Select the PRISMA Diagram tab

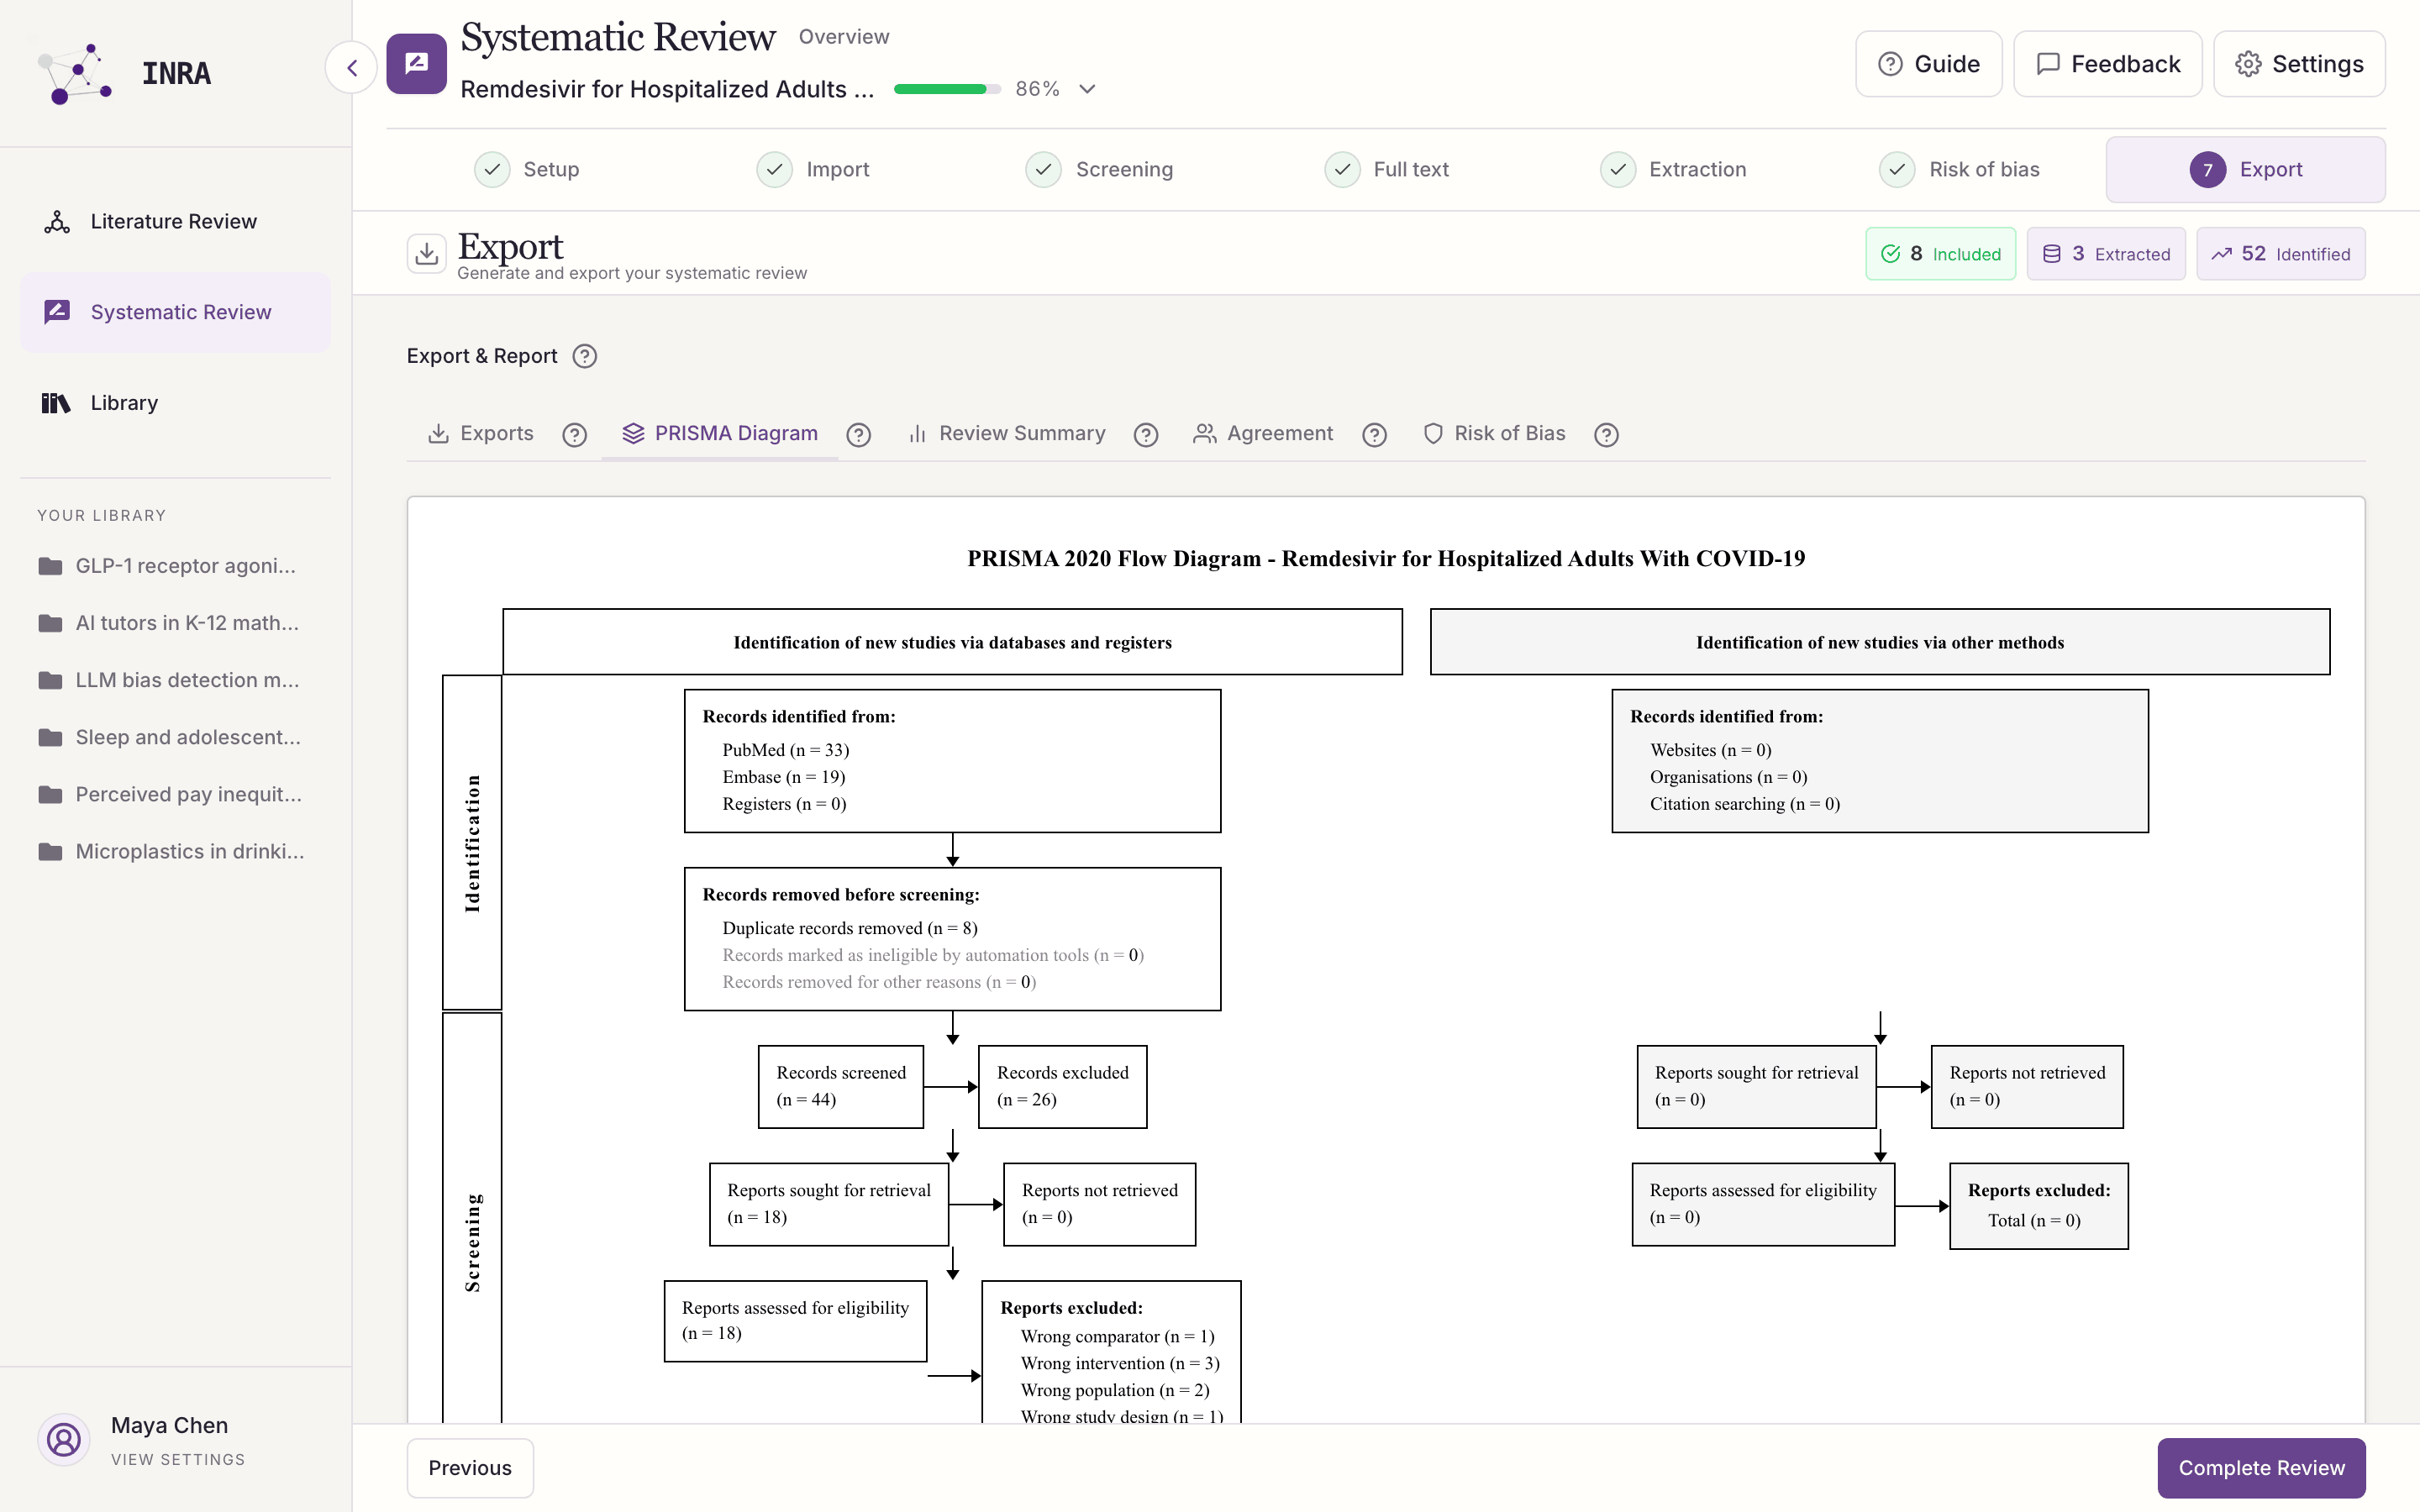point(720,433)
